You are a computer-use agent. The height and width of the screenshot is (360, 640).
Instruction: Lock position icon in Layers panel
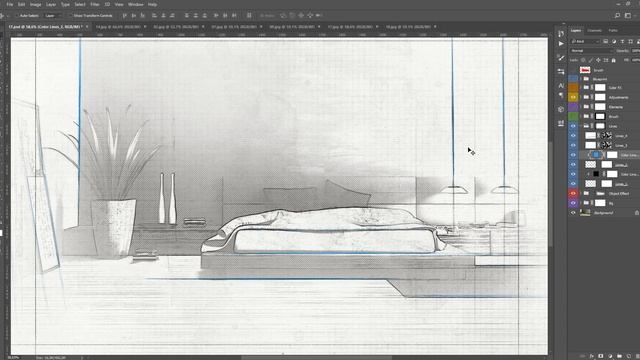[x=598, y=60]
